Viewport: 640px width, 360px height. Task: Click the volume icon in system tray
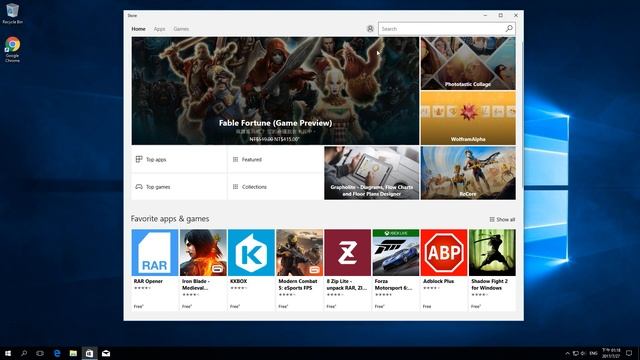583,353
